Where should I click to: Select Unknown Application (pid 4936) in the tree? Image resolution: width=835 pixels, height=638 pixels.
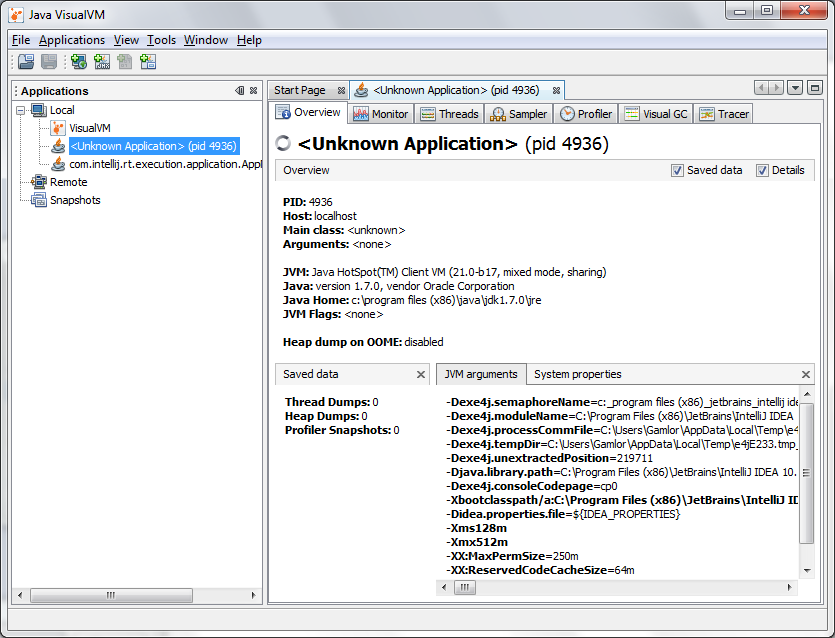pos(153,146)
